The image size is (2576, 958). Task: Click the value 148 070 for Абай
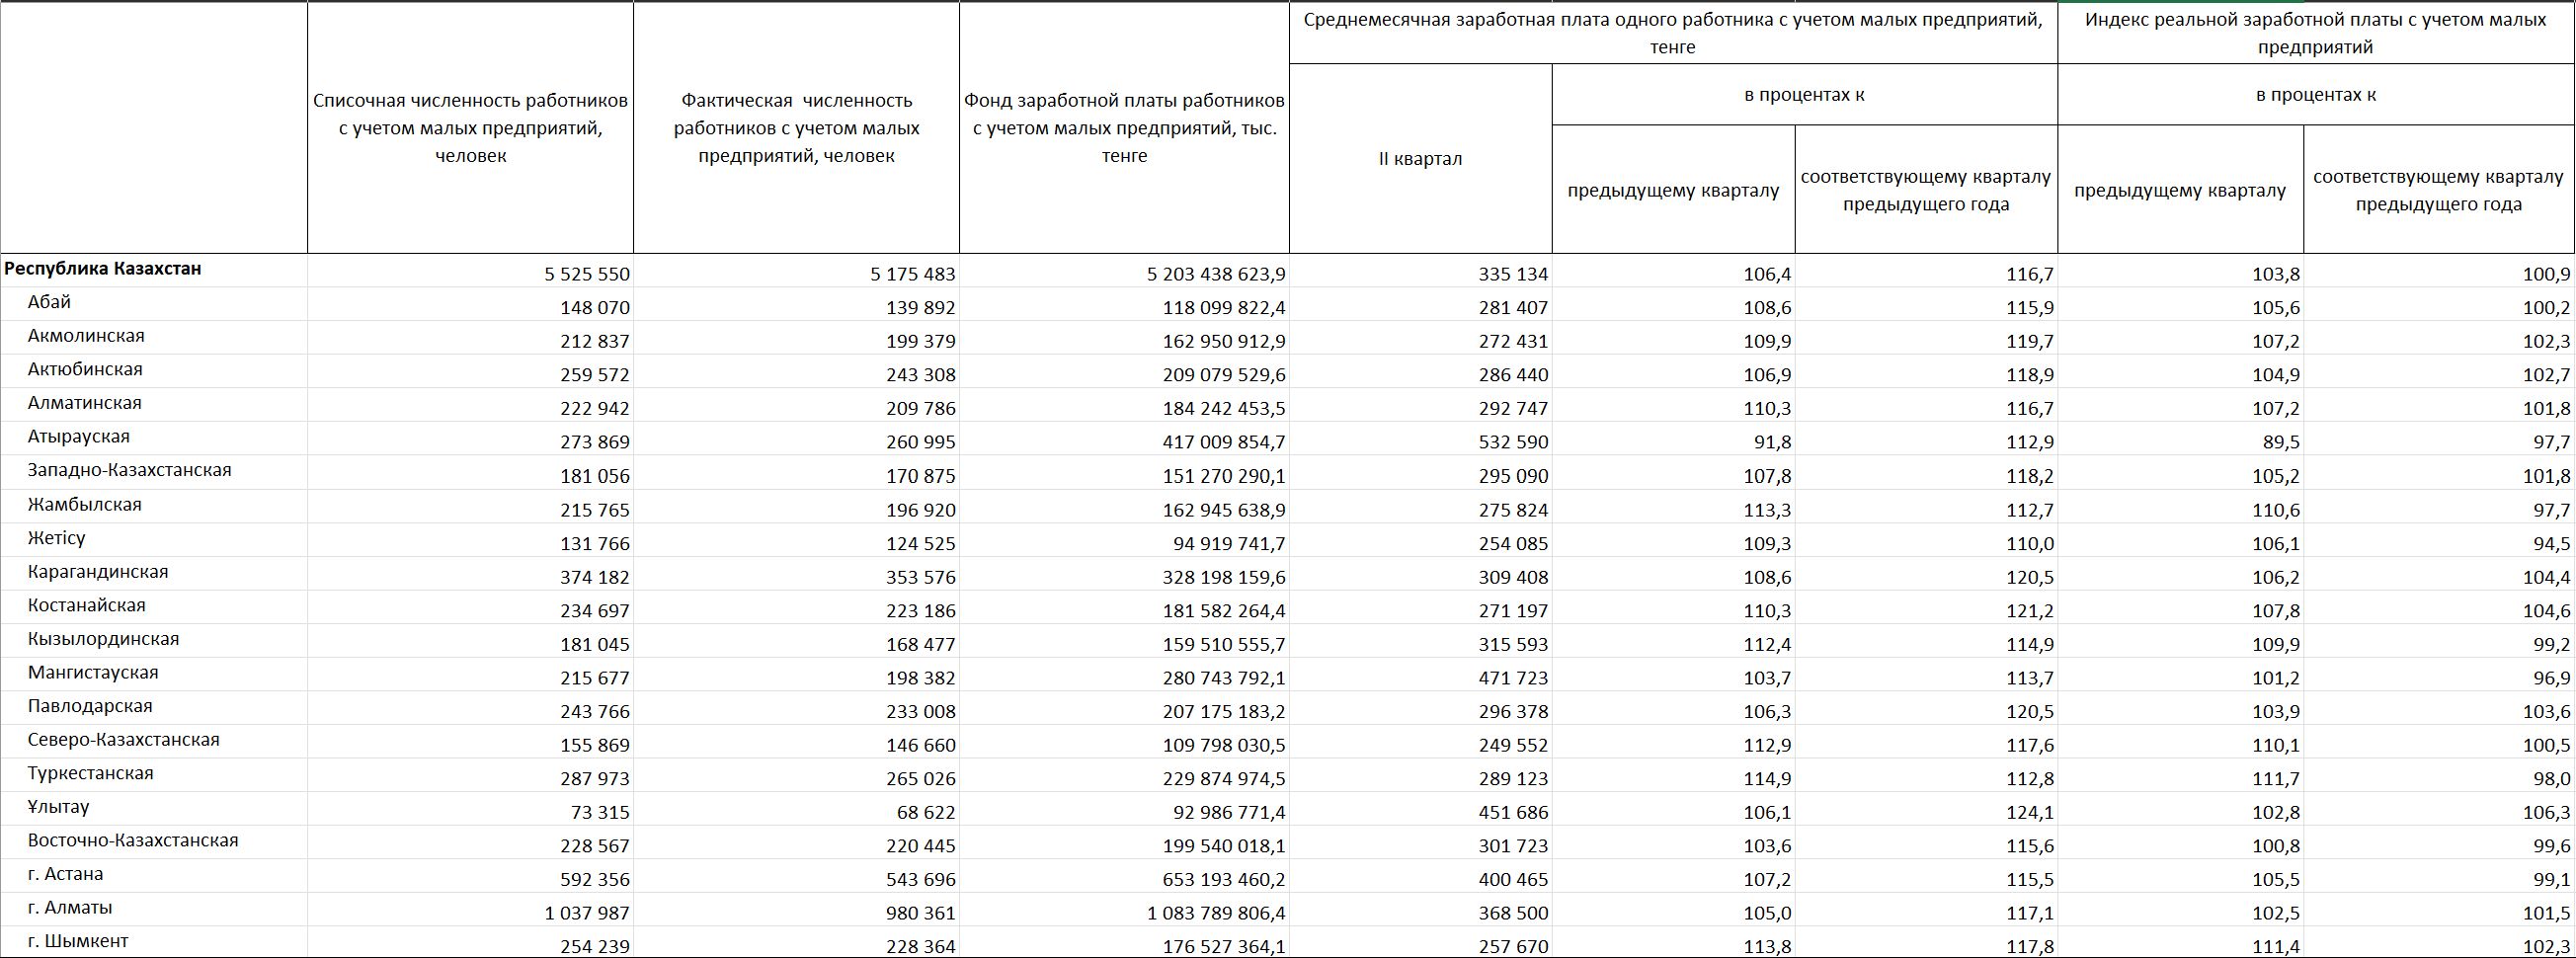click(595, 308)
